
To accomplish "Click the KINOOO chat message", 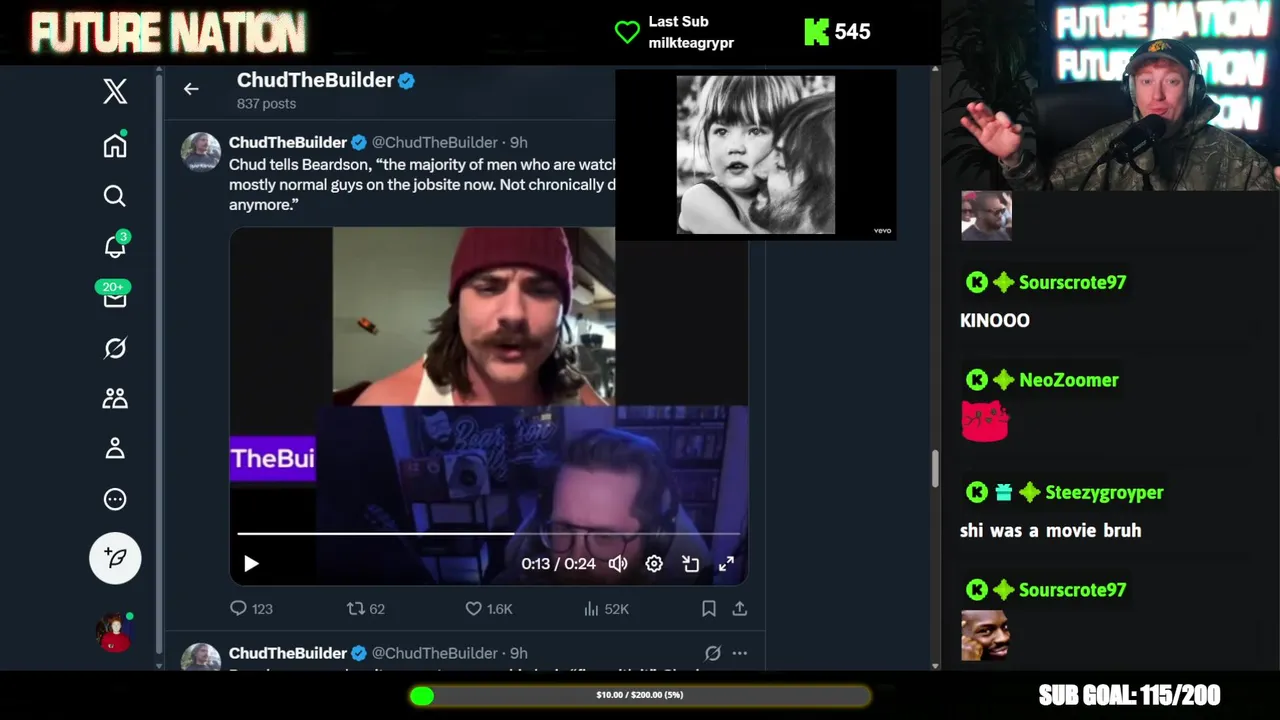I will coord(995,320).
